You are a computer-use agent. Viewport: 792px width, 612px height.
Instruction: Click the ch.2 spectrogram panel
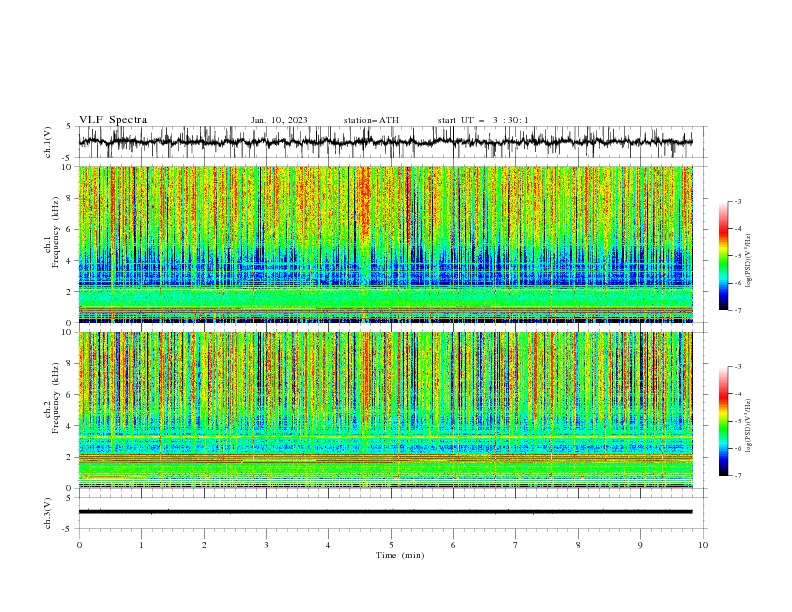pyautogui.click(x=386, y=410)
